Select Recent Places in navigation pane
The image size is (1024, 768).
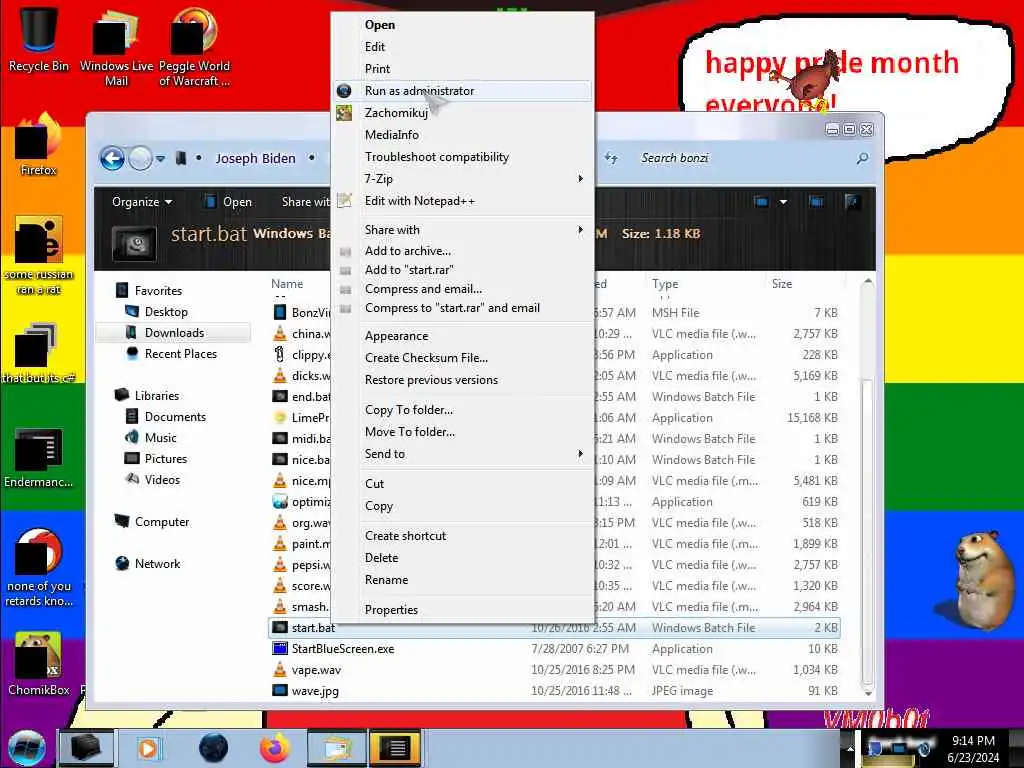click(180, 353)
